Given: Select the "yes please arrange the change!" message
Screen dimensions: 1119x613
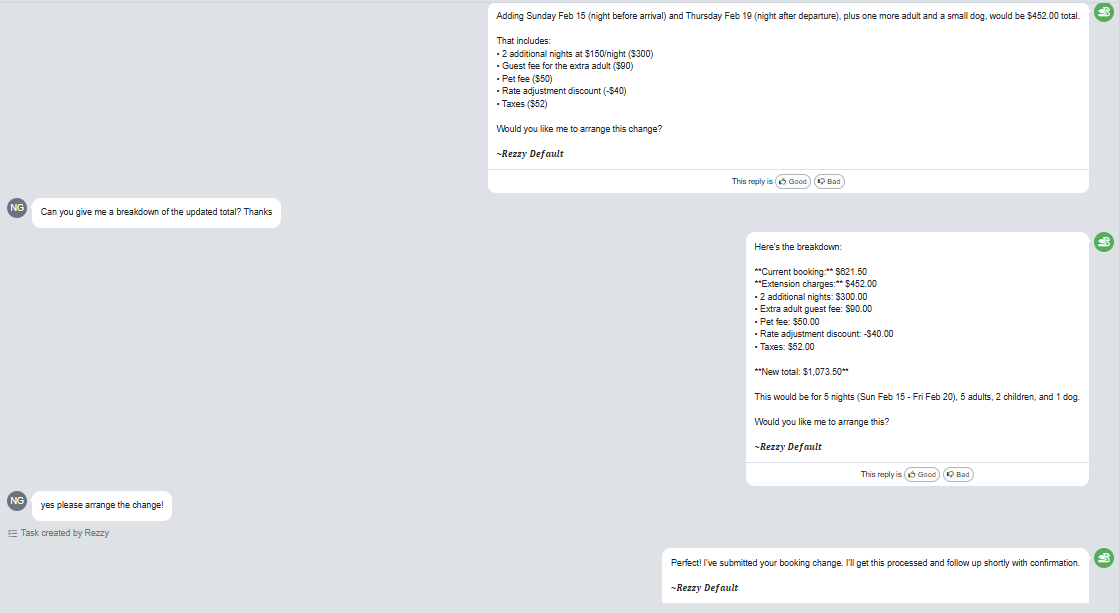Looking at the screenshot, I should tap(102, 505).
